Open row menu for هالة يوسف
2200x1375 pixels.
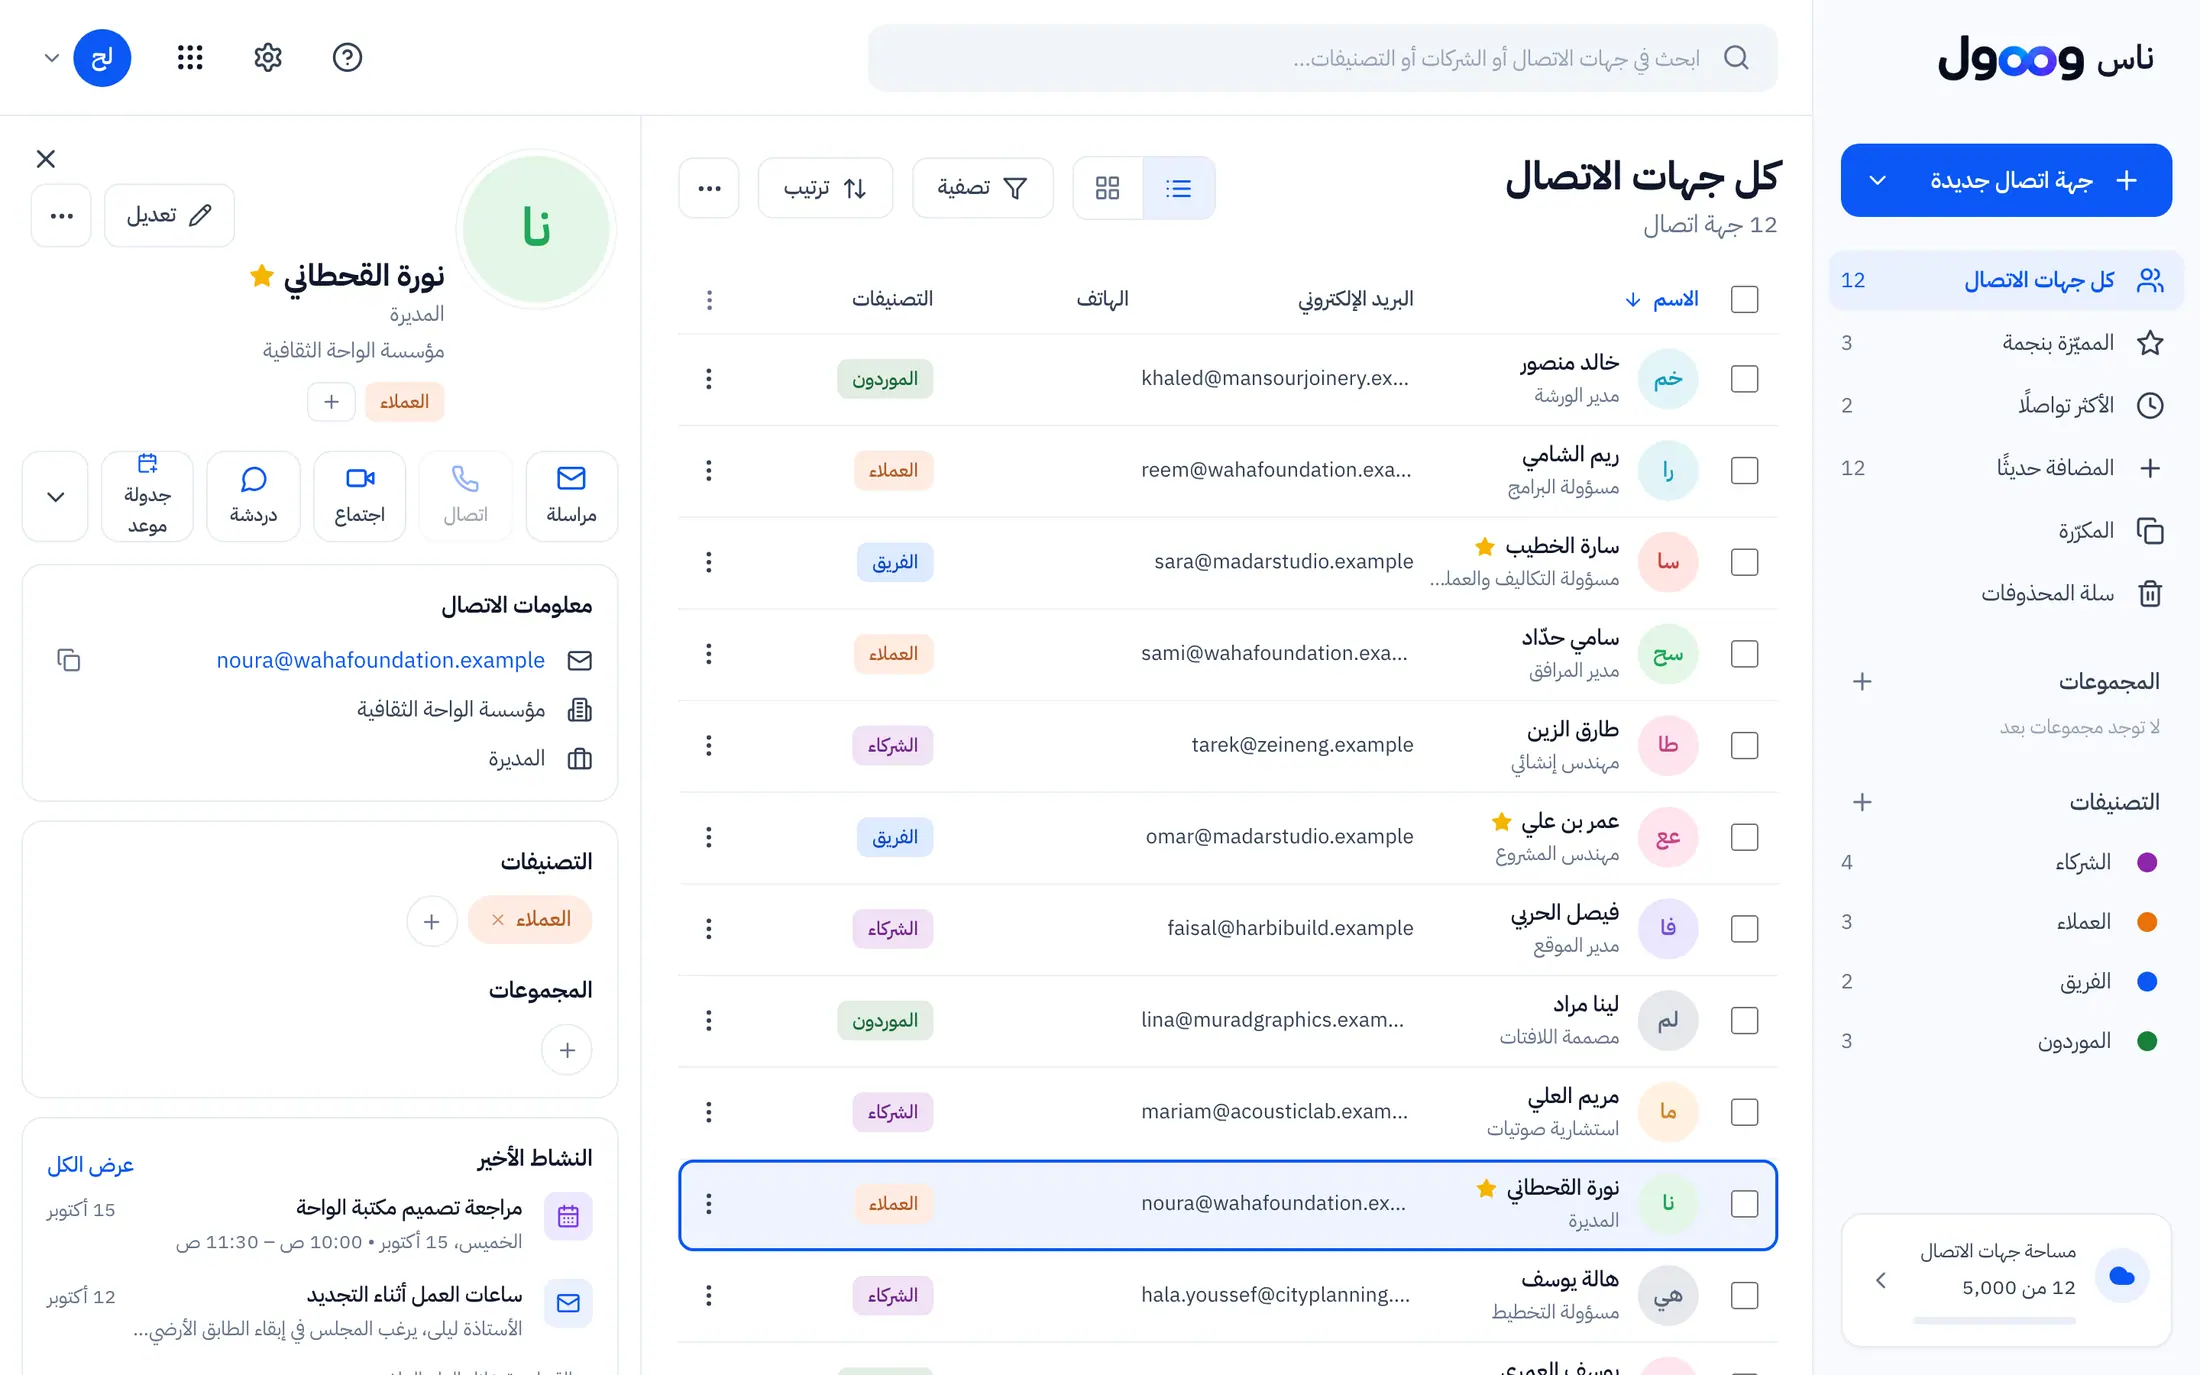[709, 1295]
